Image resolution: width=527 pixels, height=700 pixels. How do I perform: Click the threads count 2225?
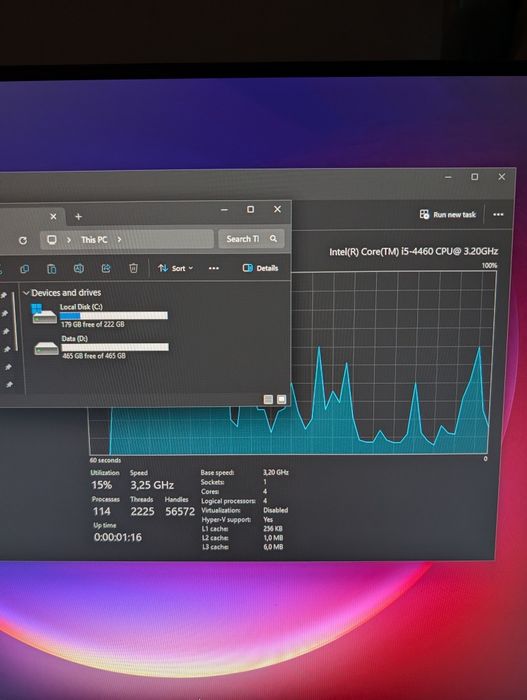tap(142, 512)
